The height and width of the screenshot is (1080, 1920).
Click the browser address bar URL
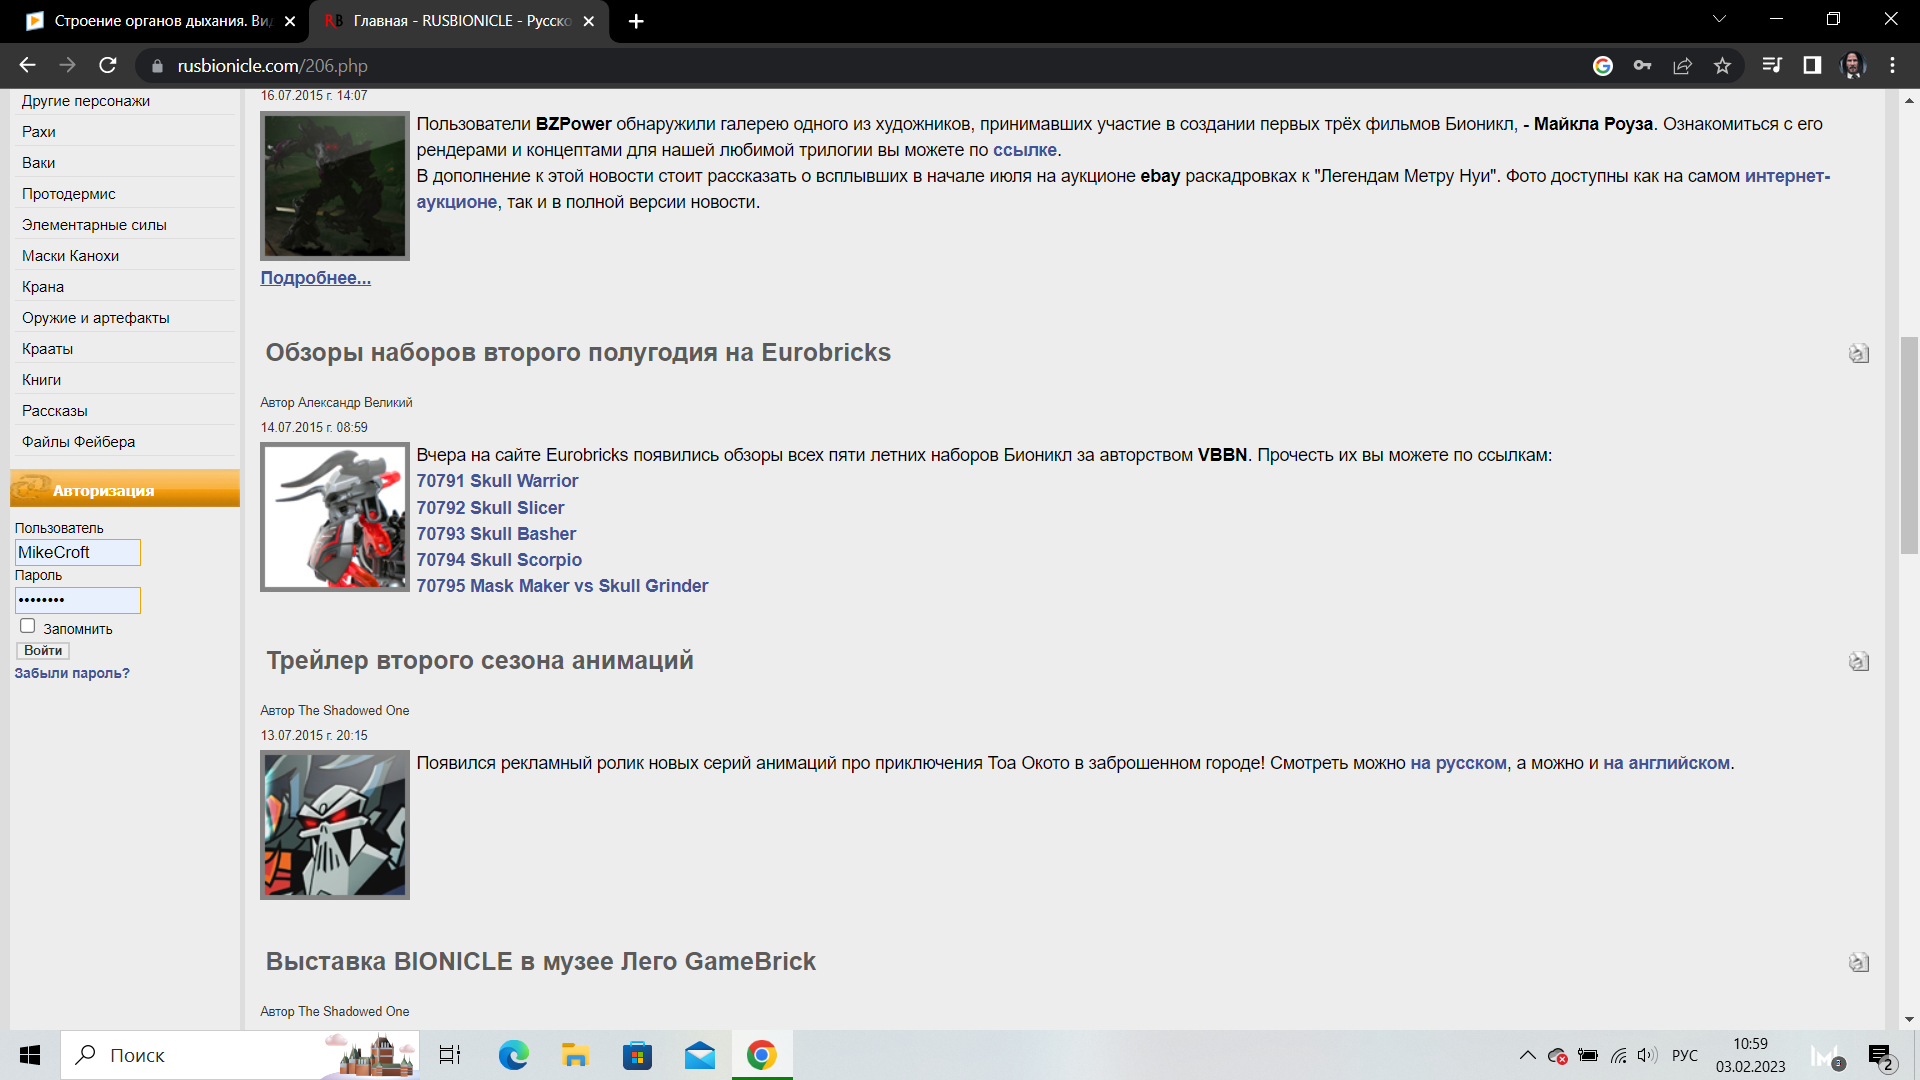tap(273, 66)
